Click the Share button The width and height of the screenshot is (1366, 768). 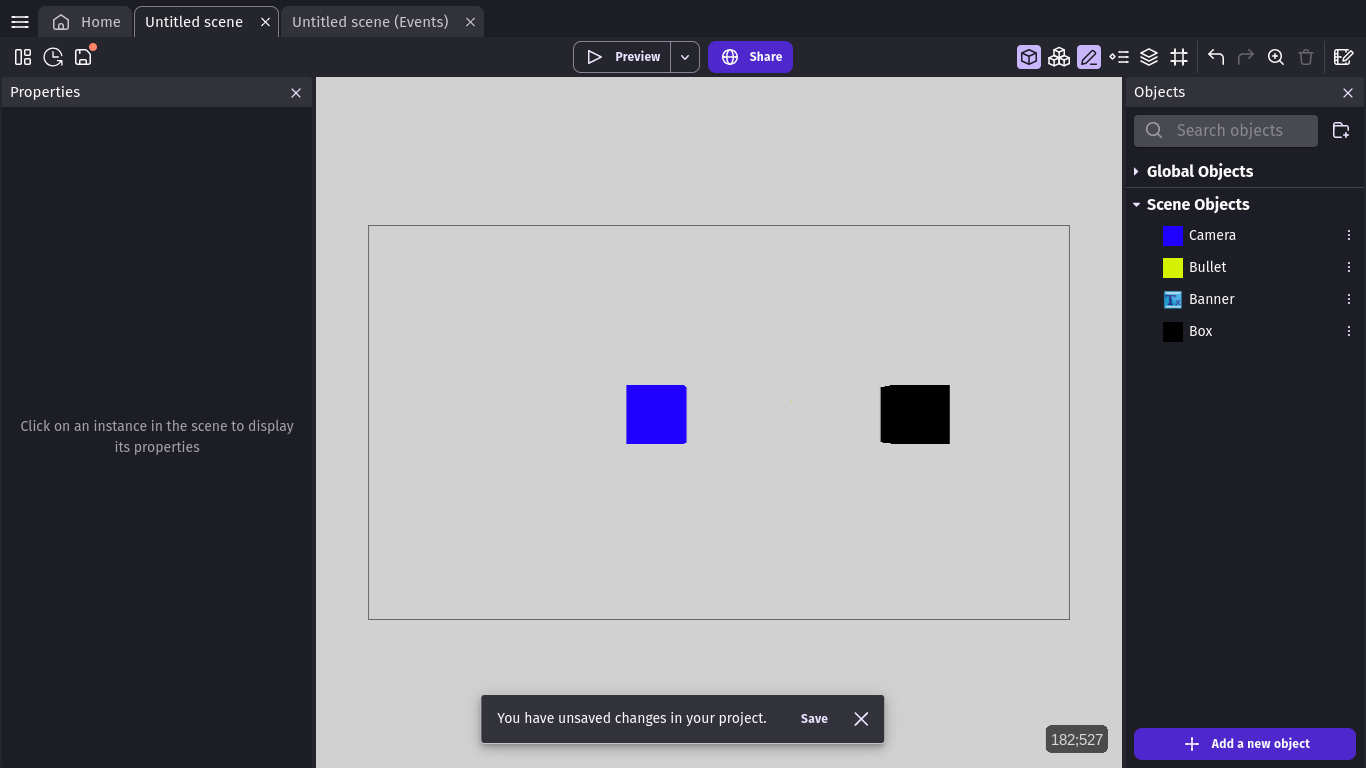tap(750, 57)
